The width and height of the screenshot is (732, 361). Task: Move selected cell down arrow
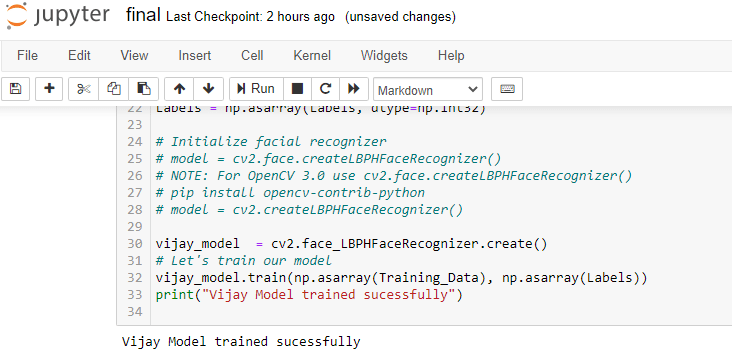[209, 89]
